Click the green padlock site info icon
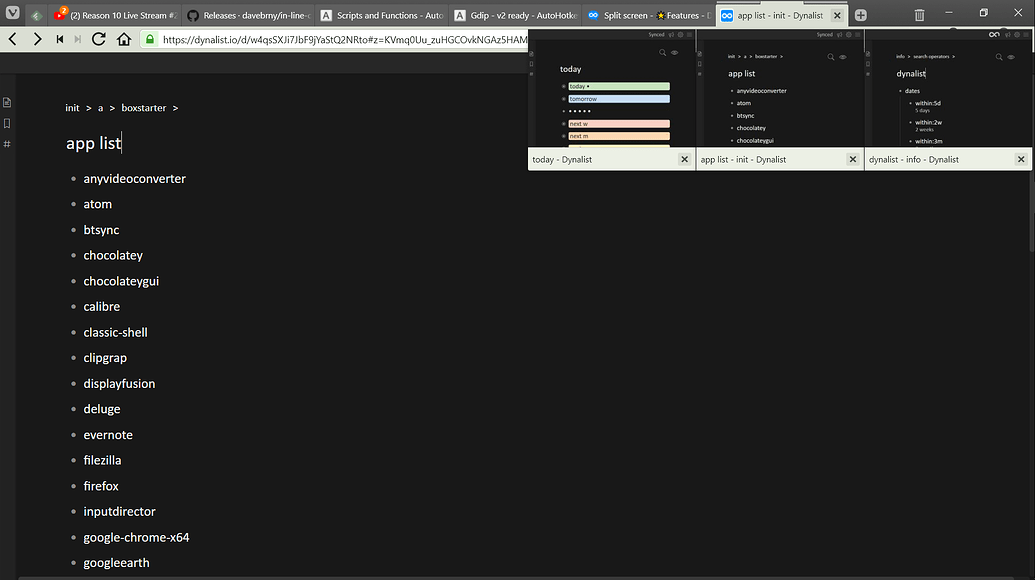Screen dimensions: 1035x580 (150, 40)
